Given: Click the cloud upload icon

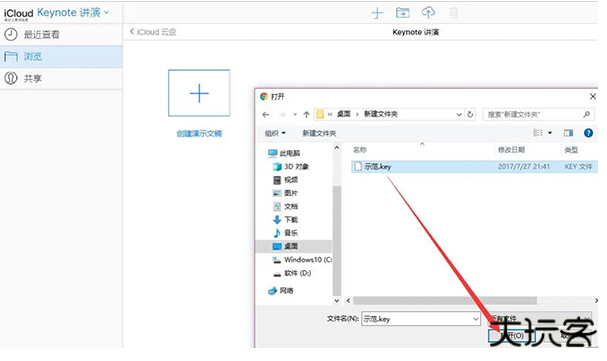Looking at the screenshot, I should pyautogui.click(x=428, y=13).
